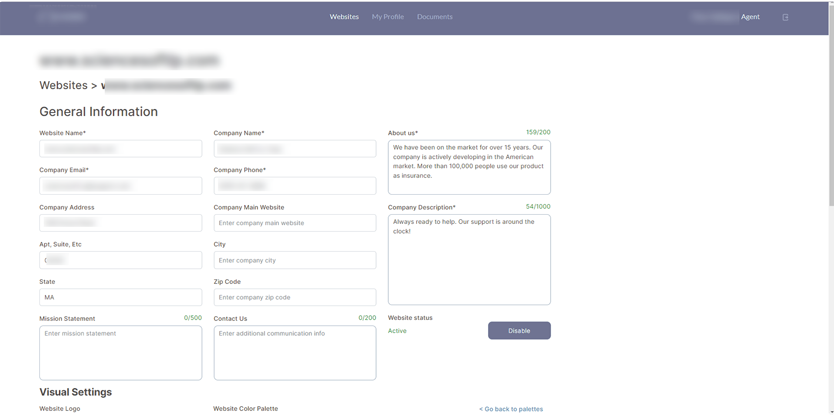Switch to My Profile tab
The height and width of the screenshot is (415, 834).
(388, 17)
